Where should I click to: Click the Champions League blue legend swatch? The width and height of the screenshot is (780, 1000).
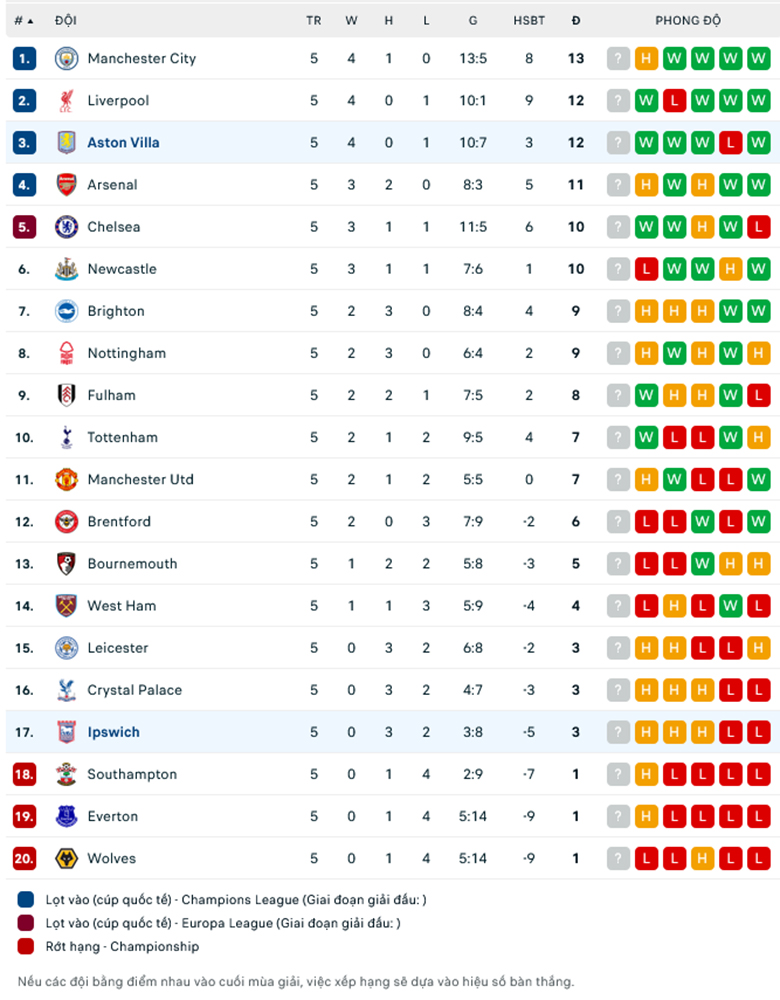click(27, 900)
